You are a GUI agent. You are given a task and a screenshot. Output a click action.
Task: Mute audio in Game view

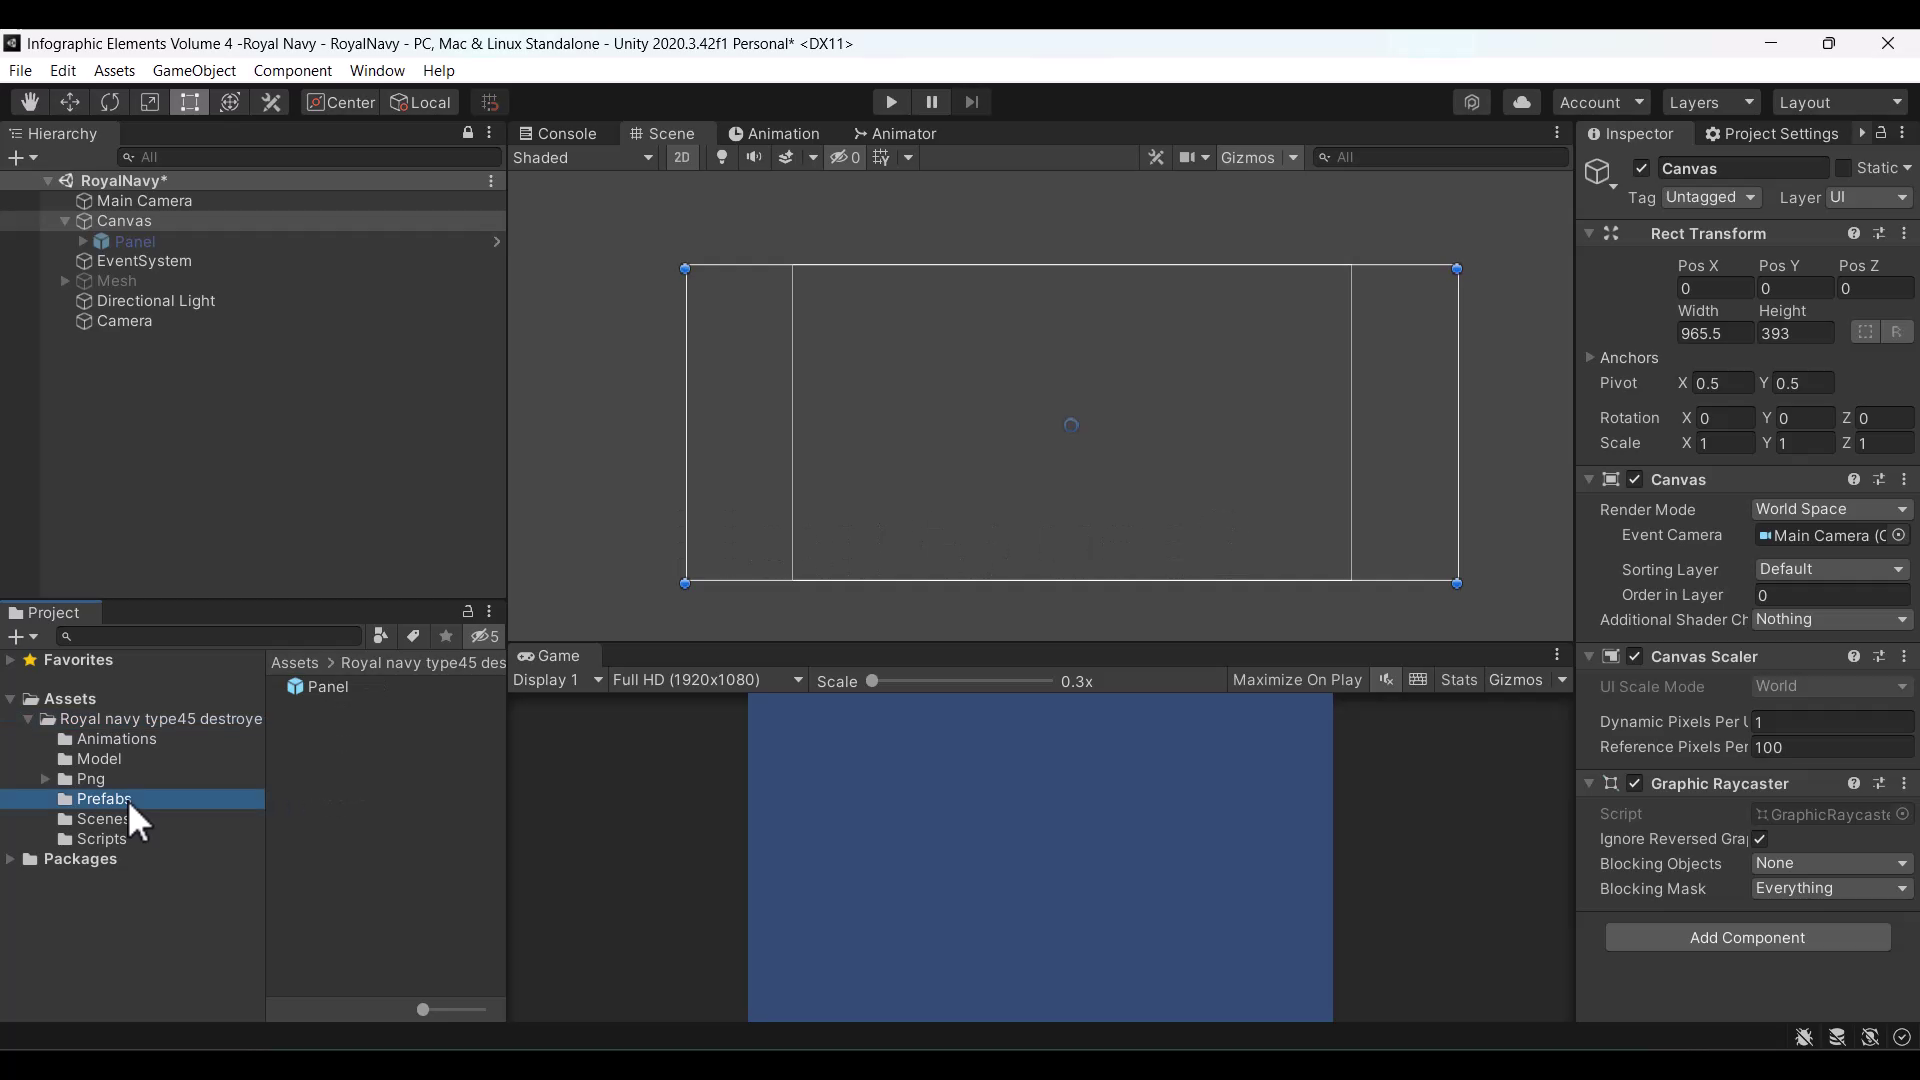(x=1386, y=680)
